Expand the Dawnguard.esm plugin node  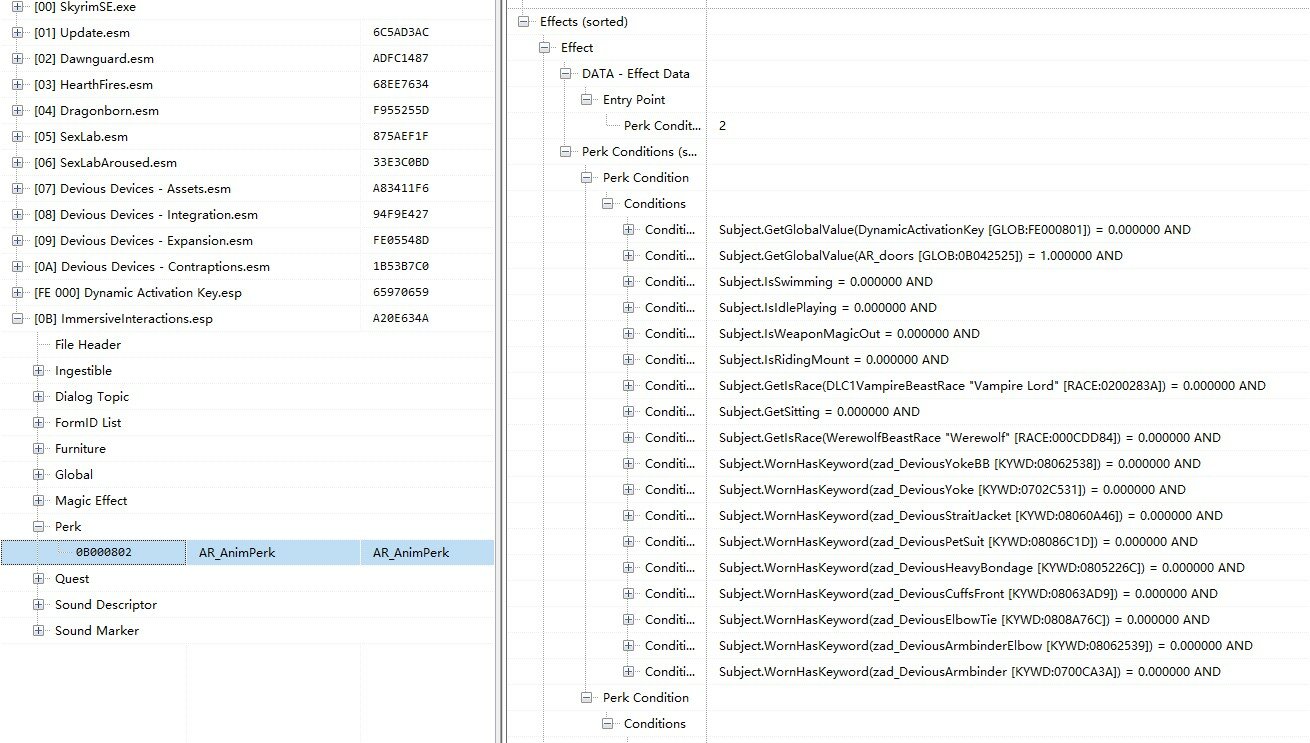click(17, 59)
